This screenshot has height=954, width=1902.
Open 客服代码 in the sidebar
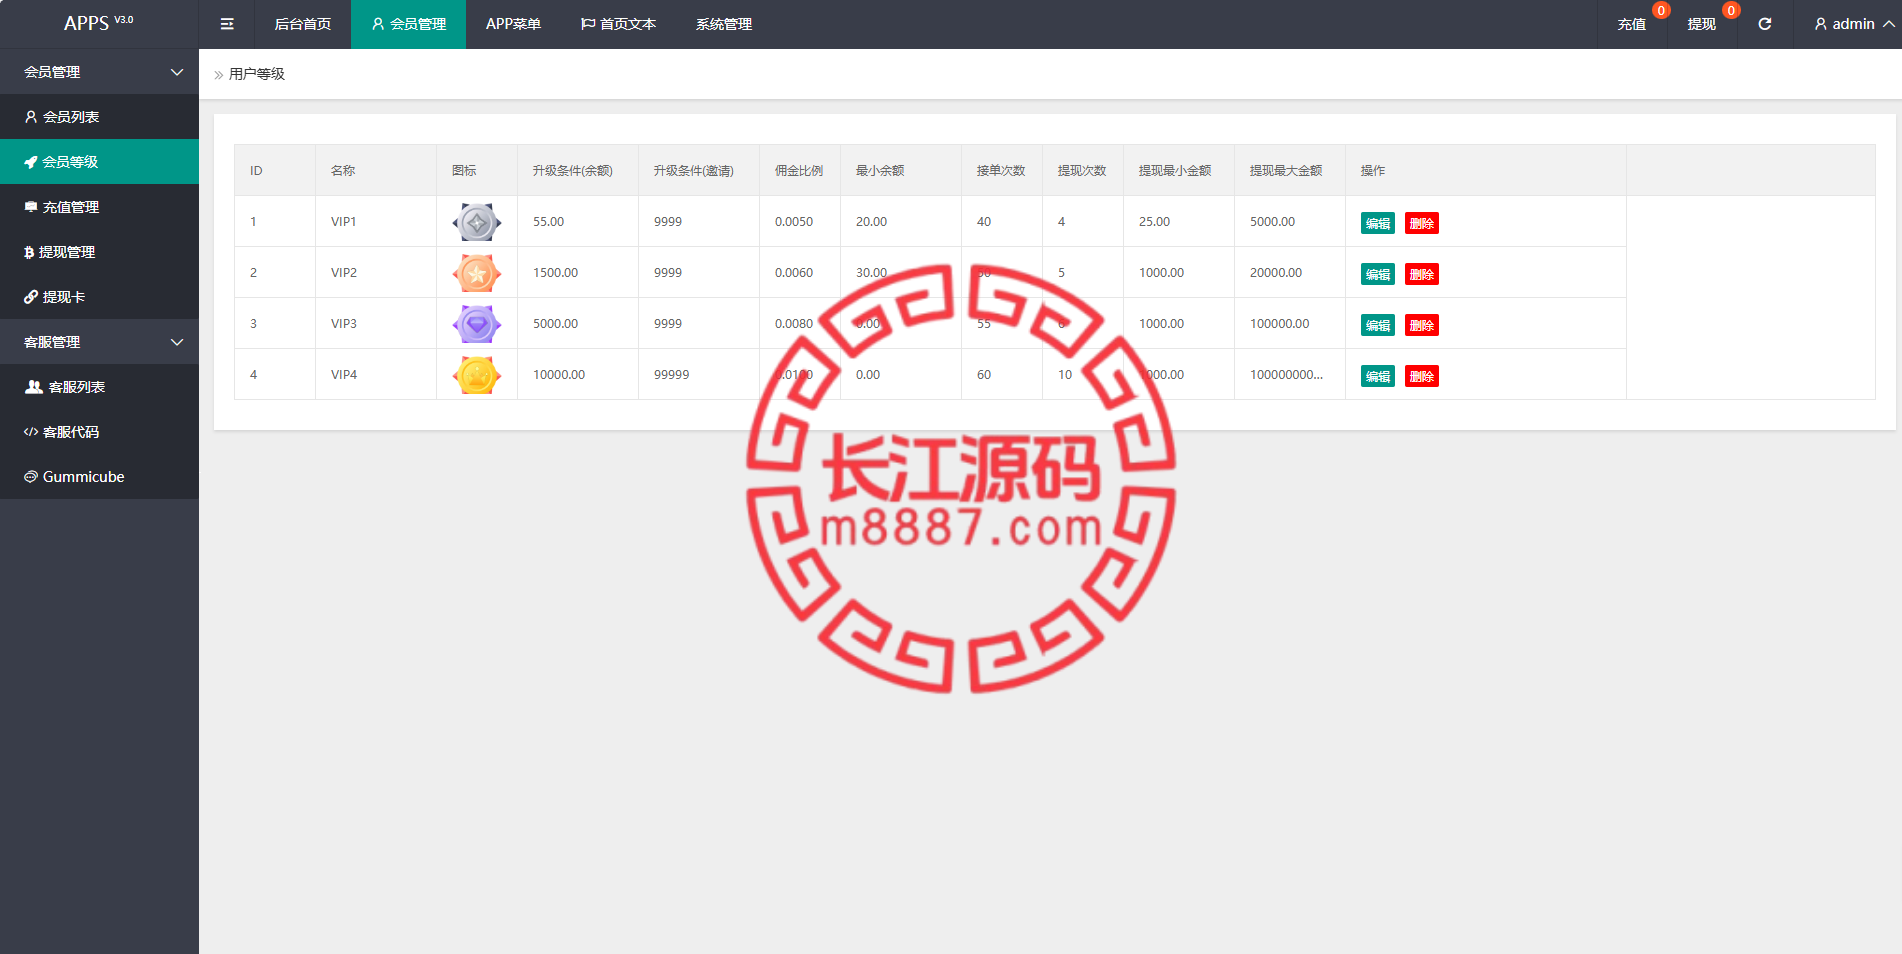click(99, 432)
